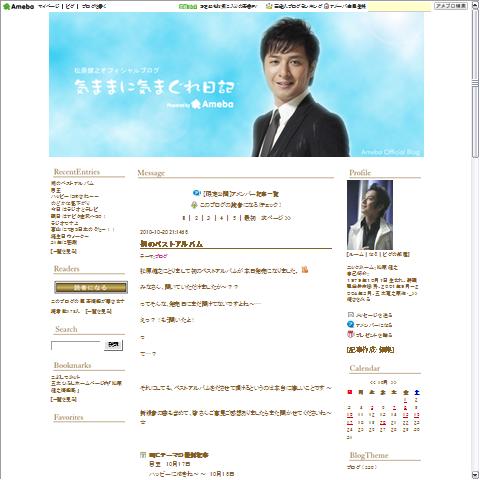Click the blog header banner image
Screen dimensions: 480x480
236,84
